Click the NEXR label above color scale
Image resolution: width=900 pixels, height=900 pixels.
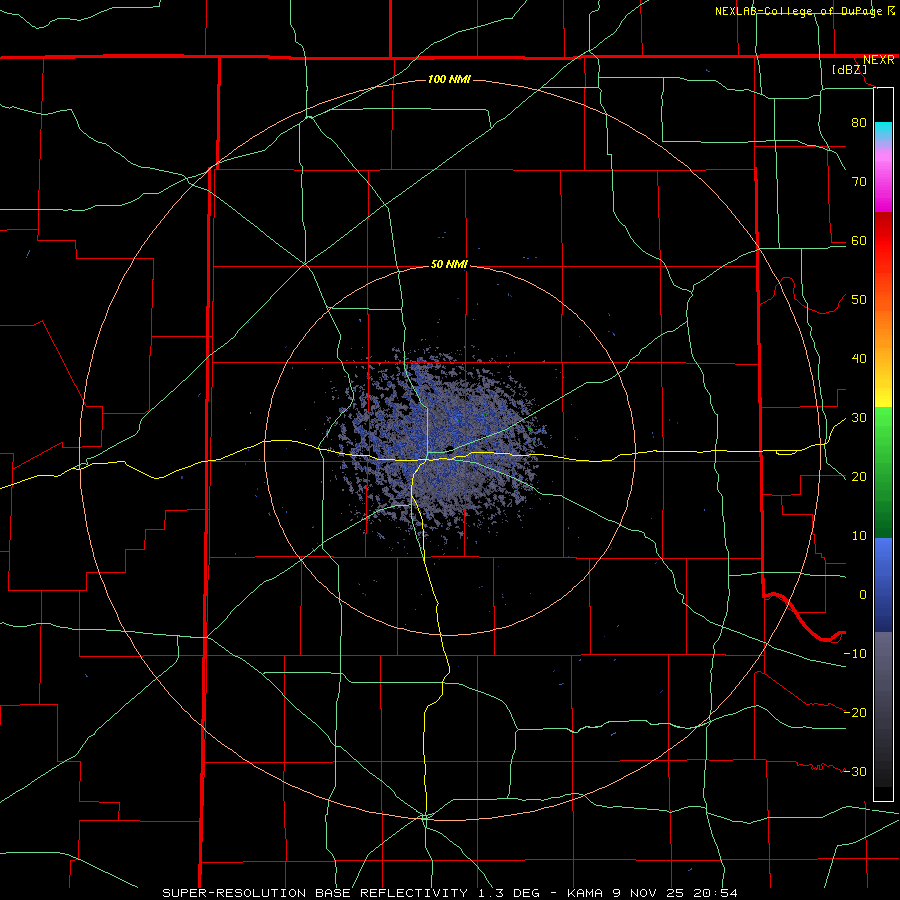pos(879,60)
